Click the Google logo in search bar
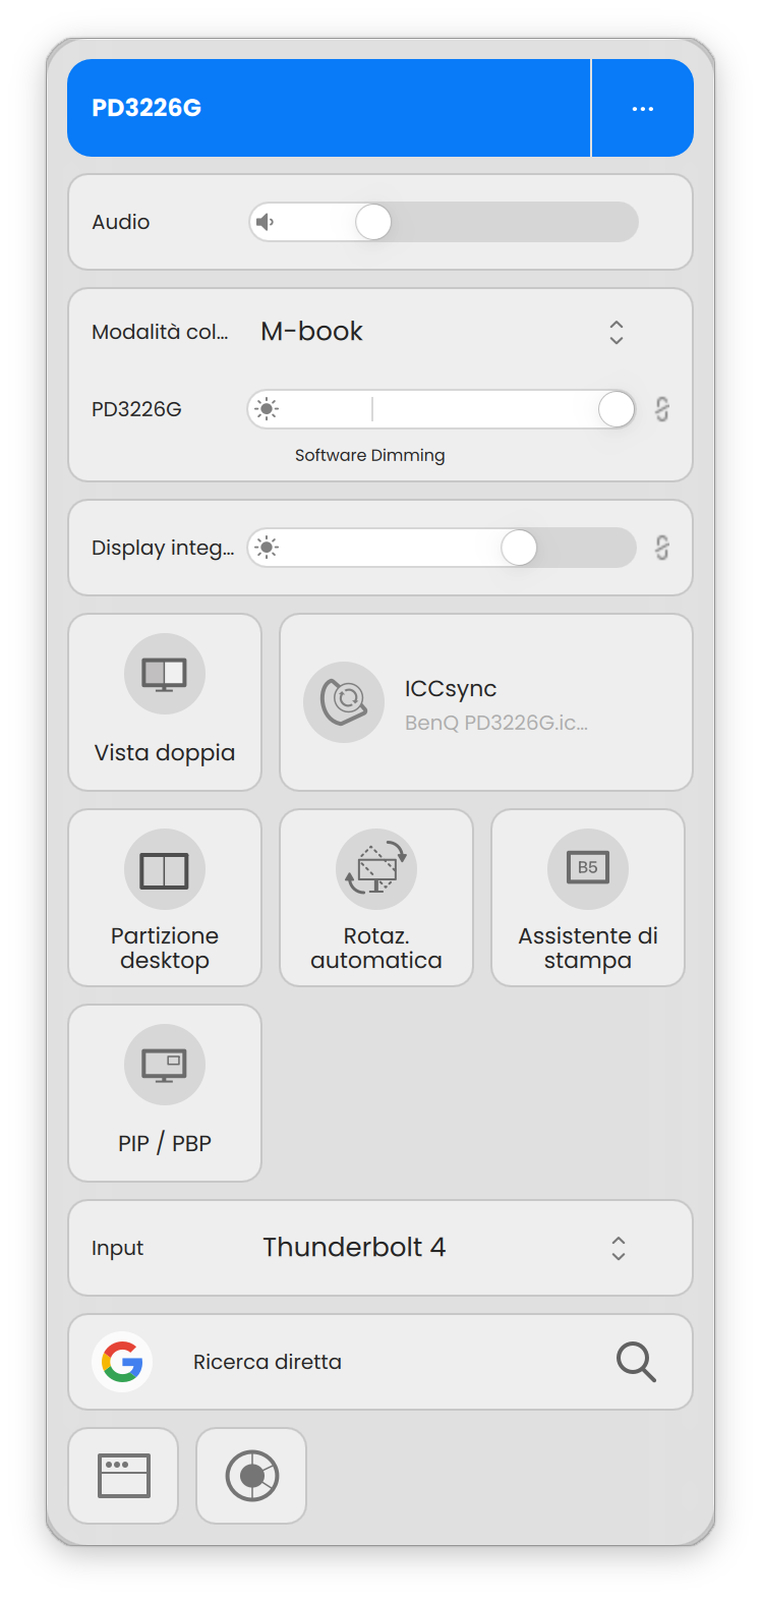 tap(122, 1361)
